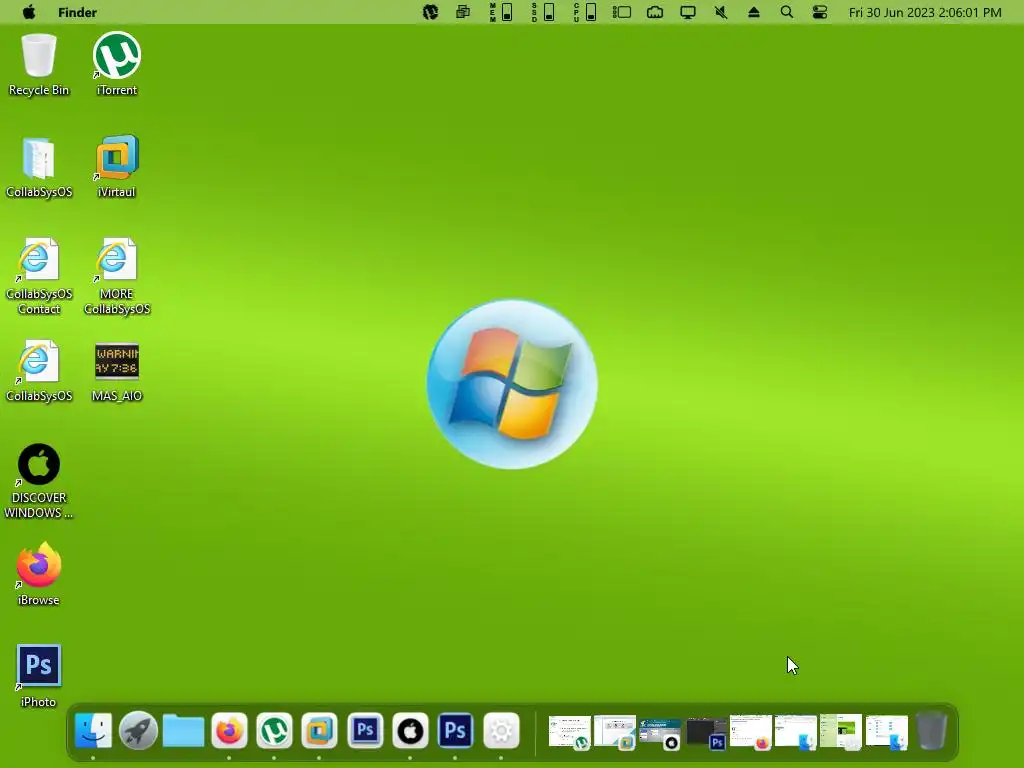Open the blue folder in dock
This screenshot has width=1024, height=768.
click(x=184, y=730)
